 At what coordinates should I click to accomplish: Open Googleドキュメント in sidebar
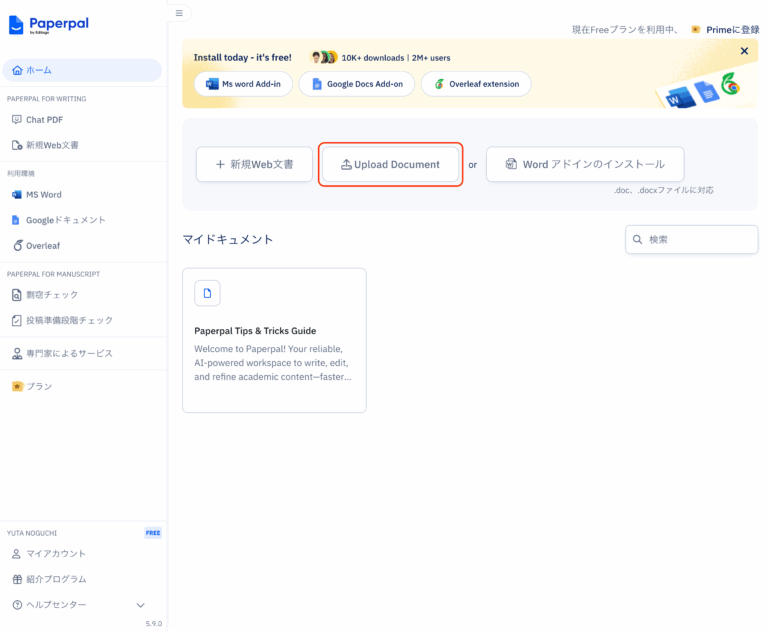point(65,220)
